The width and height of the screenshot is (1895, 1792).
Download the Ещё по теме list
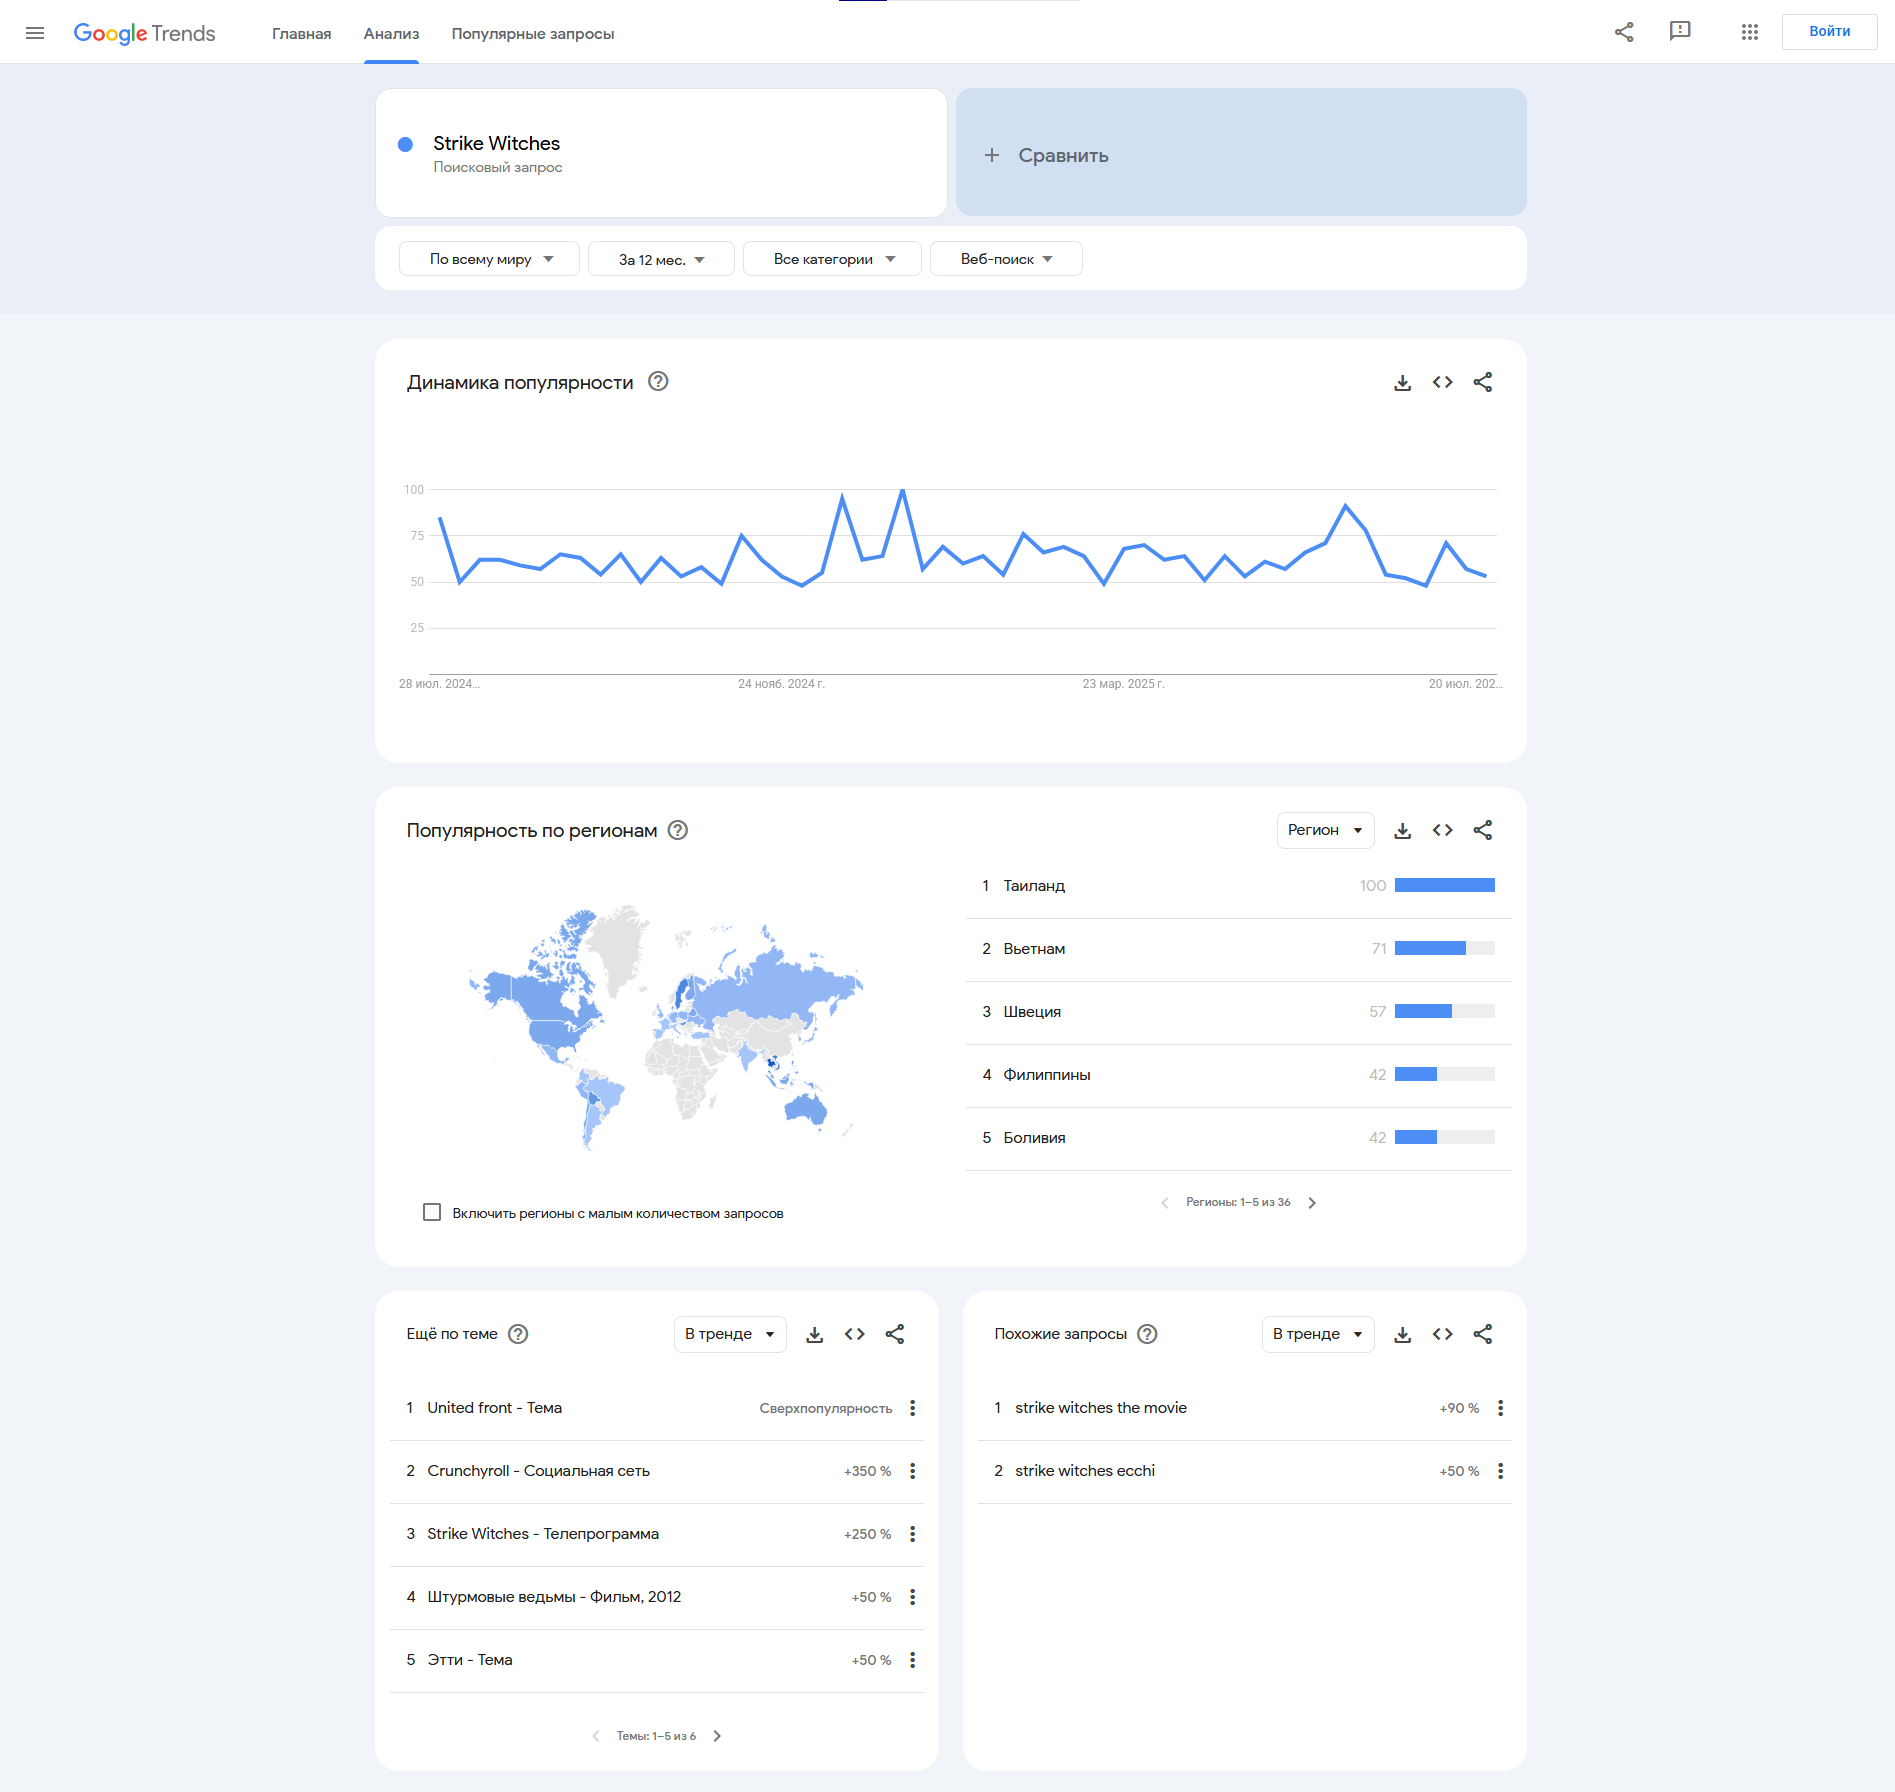(815, 1334)
